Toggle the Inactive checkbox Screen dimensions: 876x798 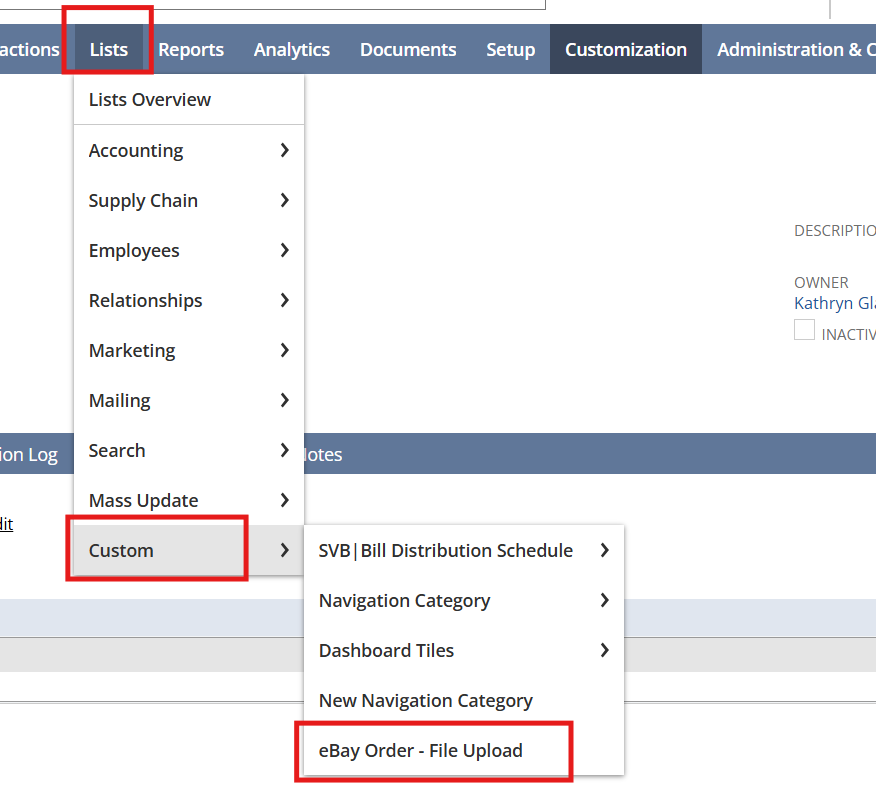click(x=804, y=331)
